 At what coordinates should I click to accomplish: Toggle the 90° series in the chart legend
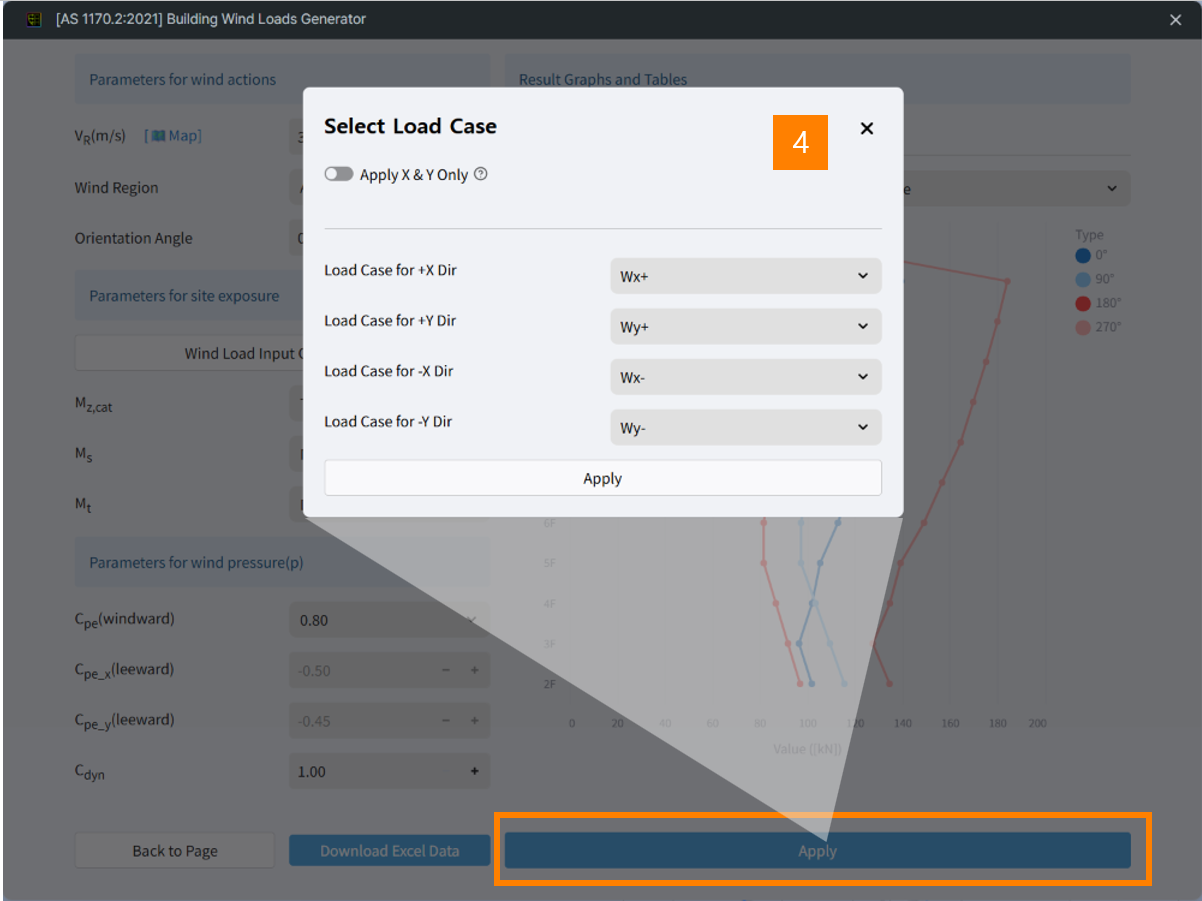[x=1083, y=279]
